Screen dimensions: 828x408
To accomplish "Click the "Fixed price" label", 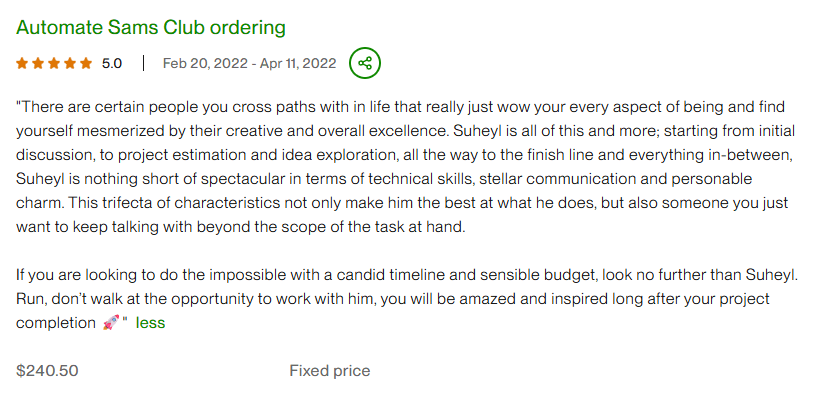I will click(330, 371).
